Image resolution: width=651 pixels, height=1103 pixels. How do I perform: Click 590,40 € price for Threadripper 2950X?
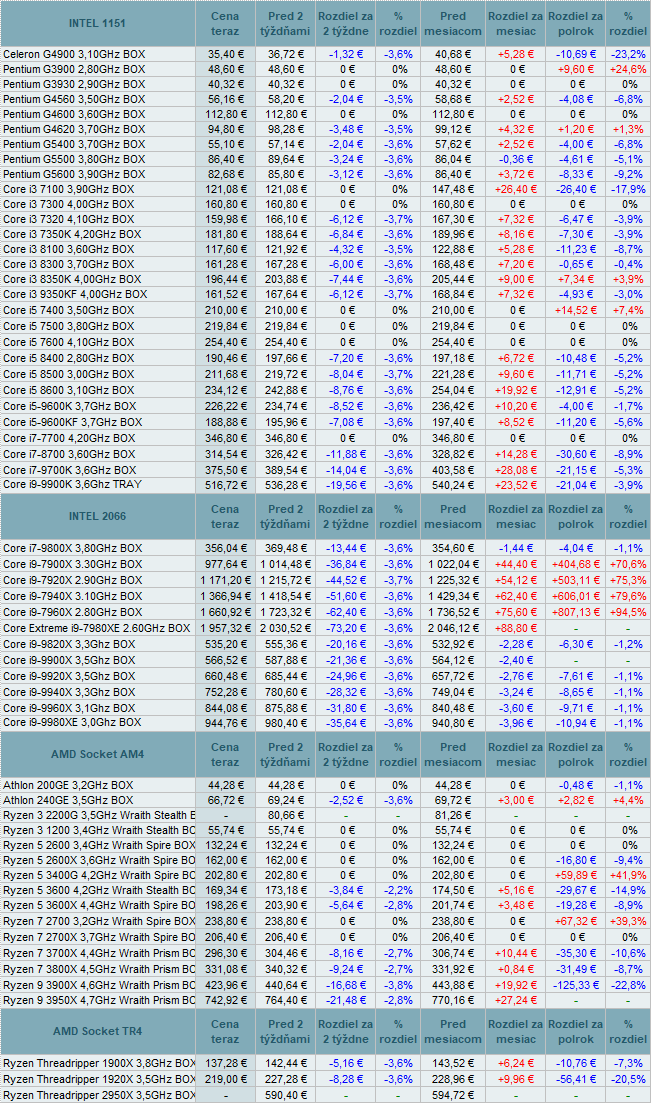pos(287,1095)
